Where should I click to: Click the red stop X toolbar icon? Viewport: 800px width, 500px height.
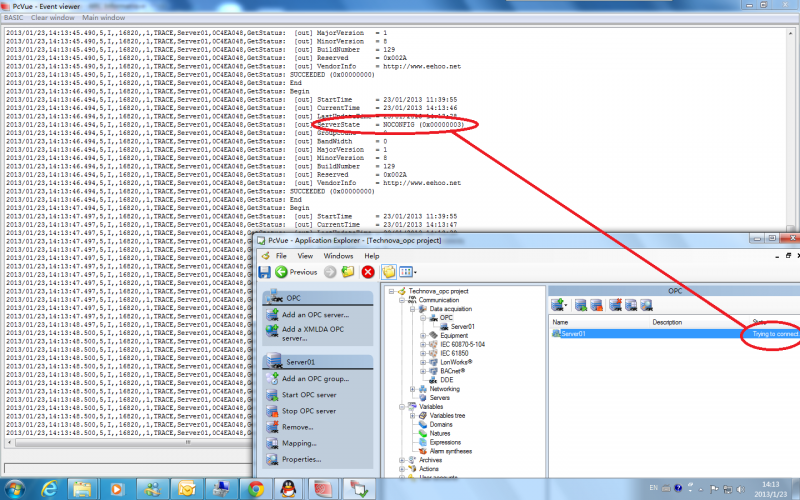368,272
